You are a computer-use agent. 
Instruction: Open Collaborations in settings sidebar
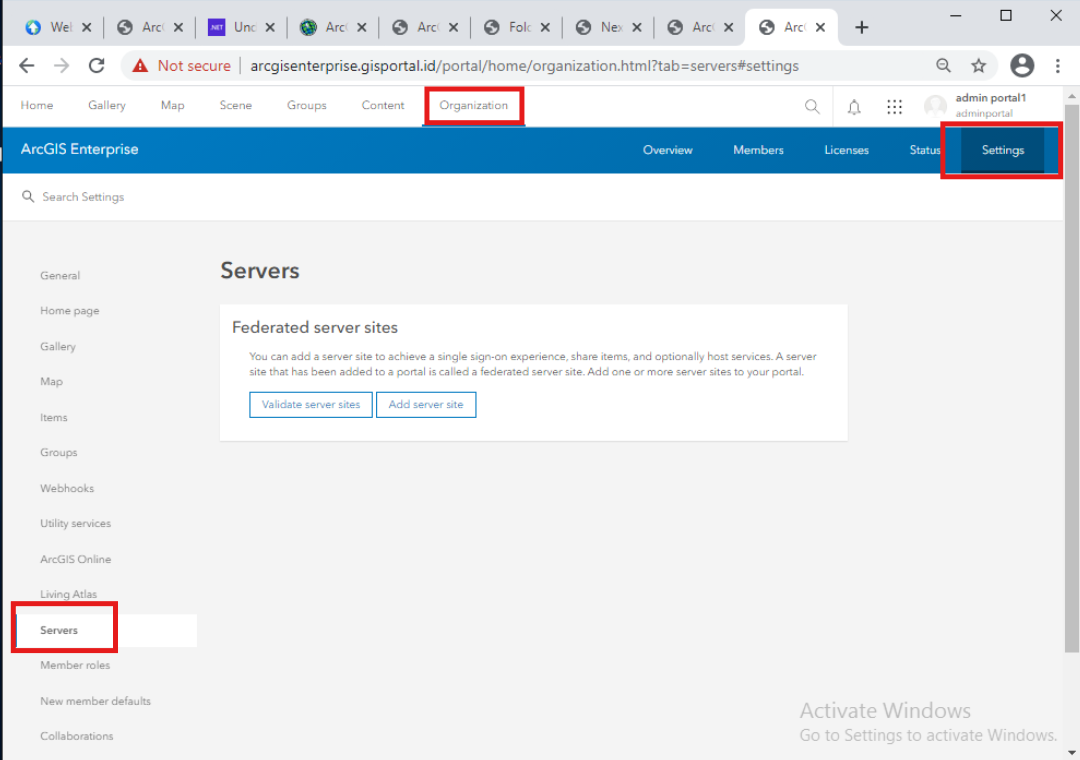coord(76,737)
